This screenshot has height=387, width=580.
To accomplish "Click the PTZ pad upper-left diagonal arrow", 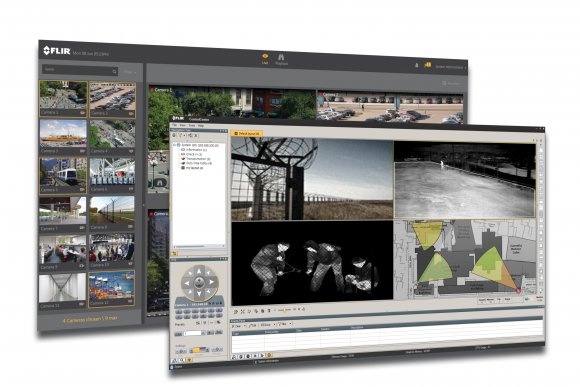I will 190,274.
